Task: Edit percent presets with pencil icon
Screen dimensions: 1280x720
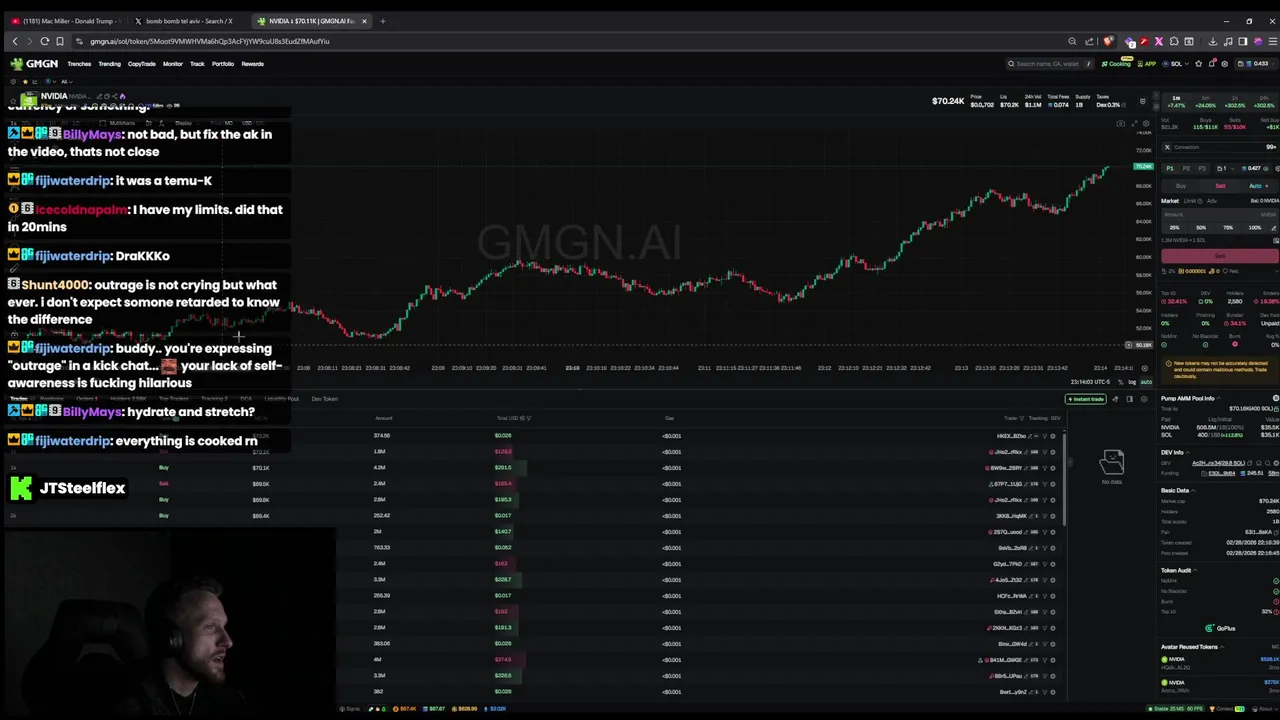Action: pyautogui.click(x=1274, y=228)
